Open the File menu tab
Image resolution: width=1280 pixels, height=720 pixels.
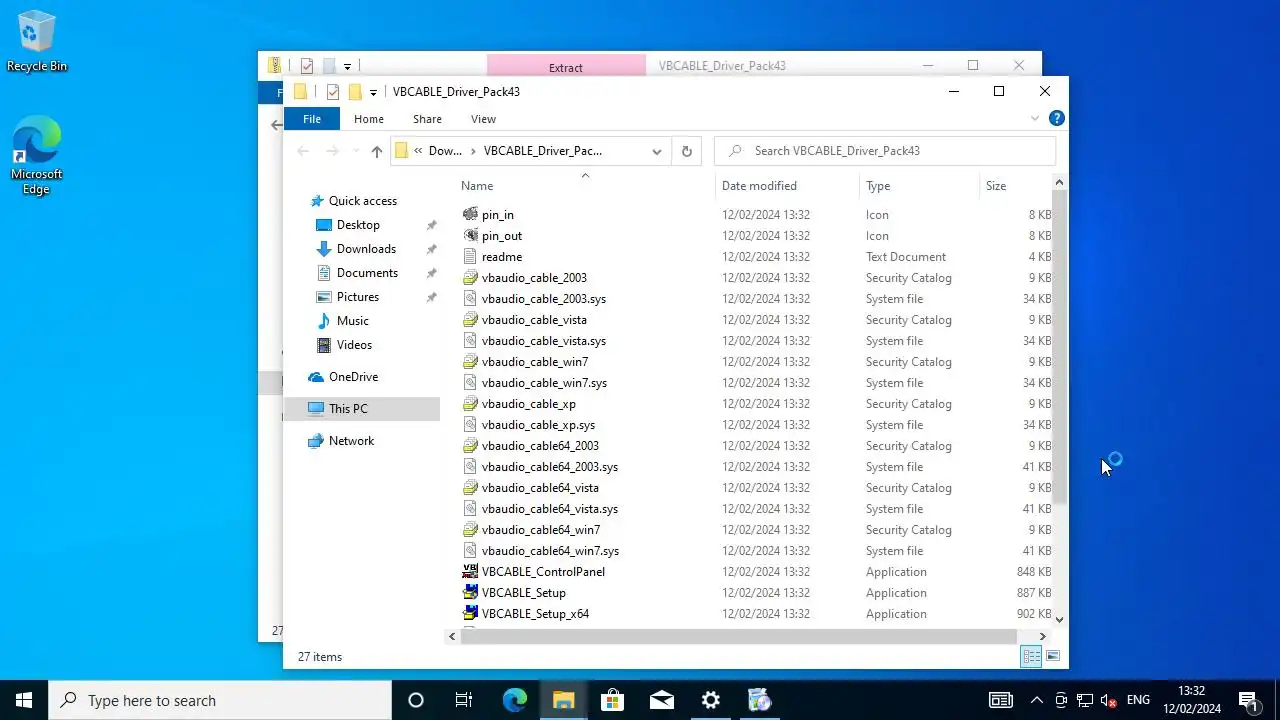312,119
